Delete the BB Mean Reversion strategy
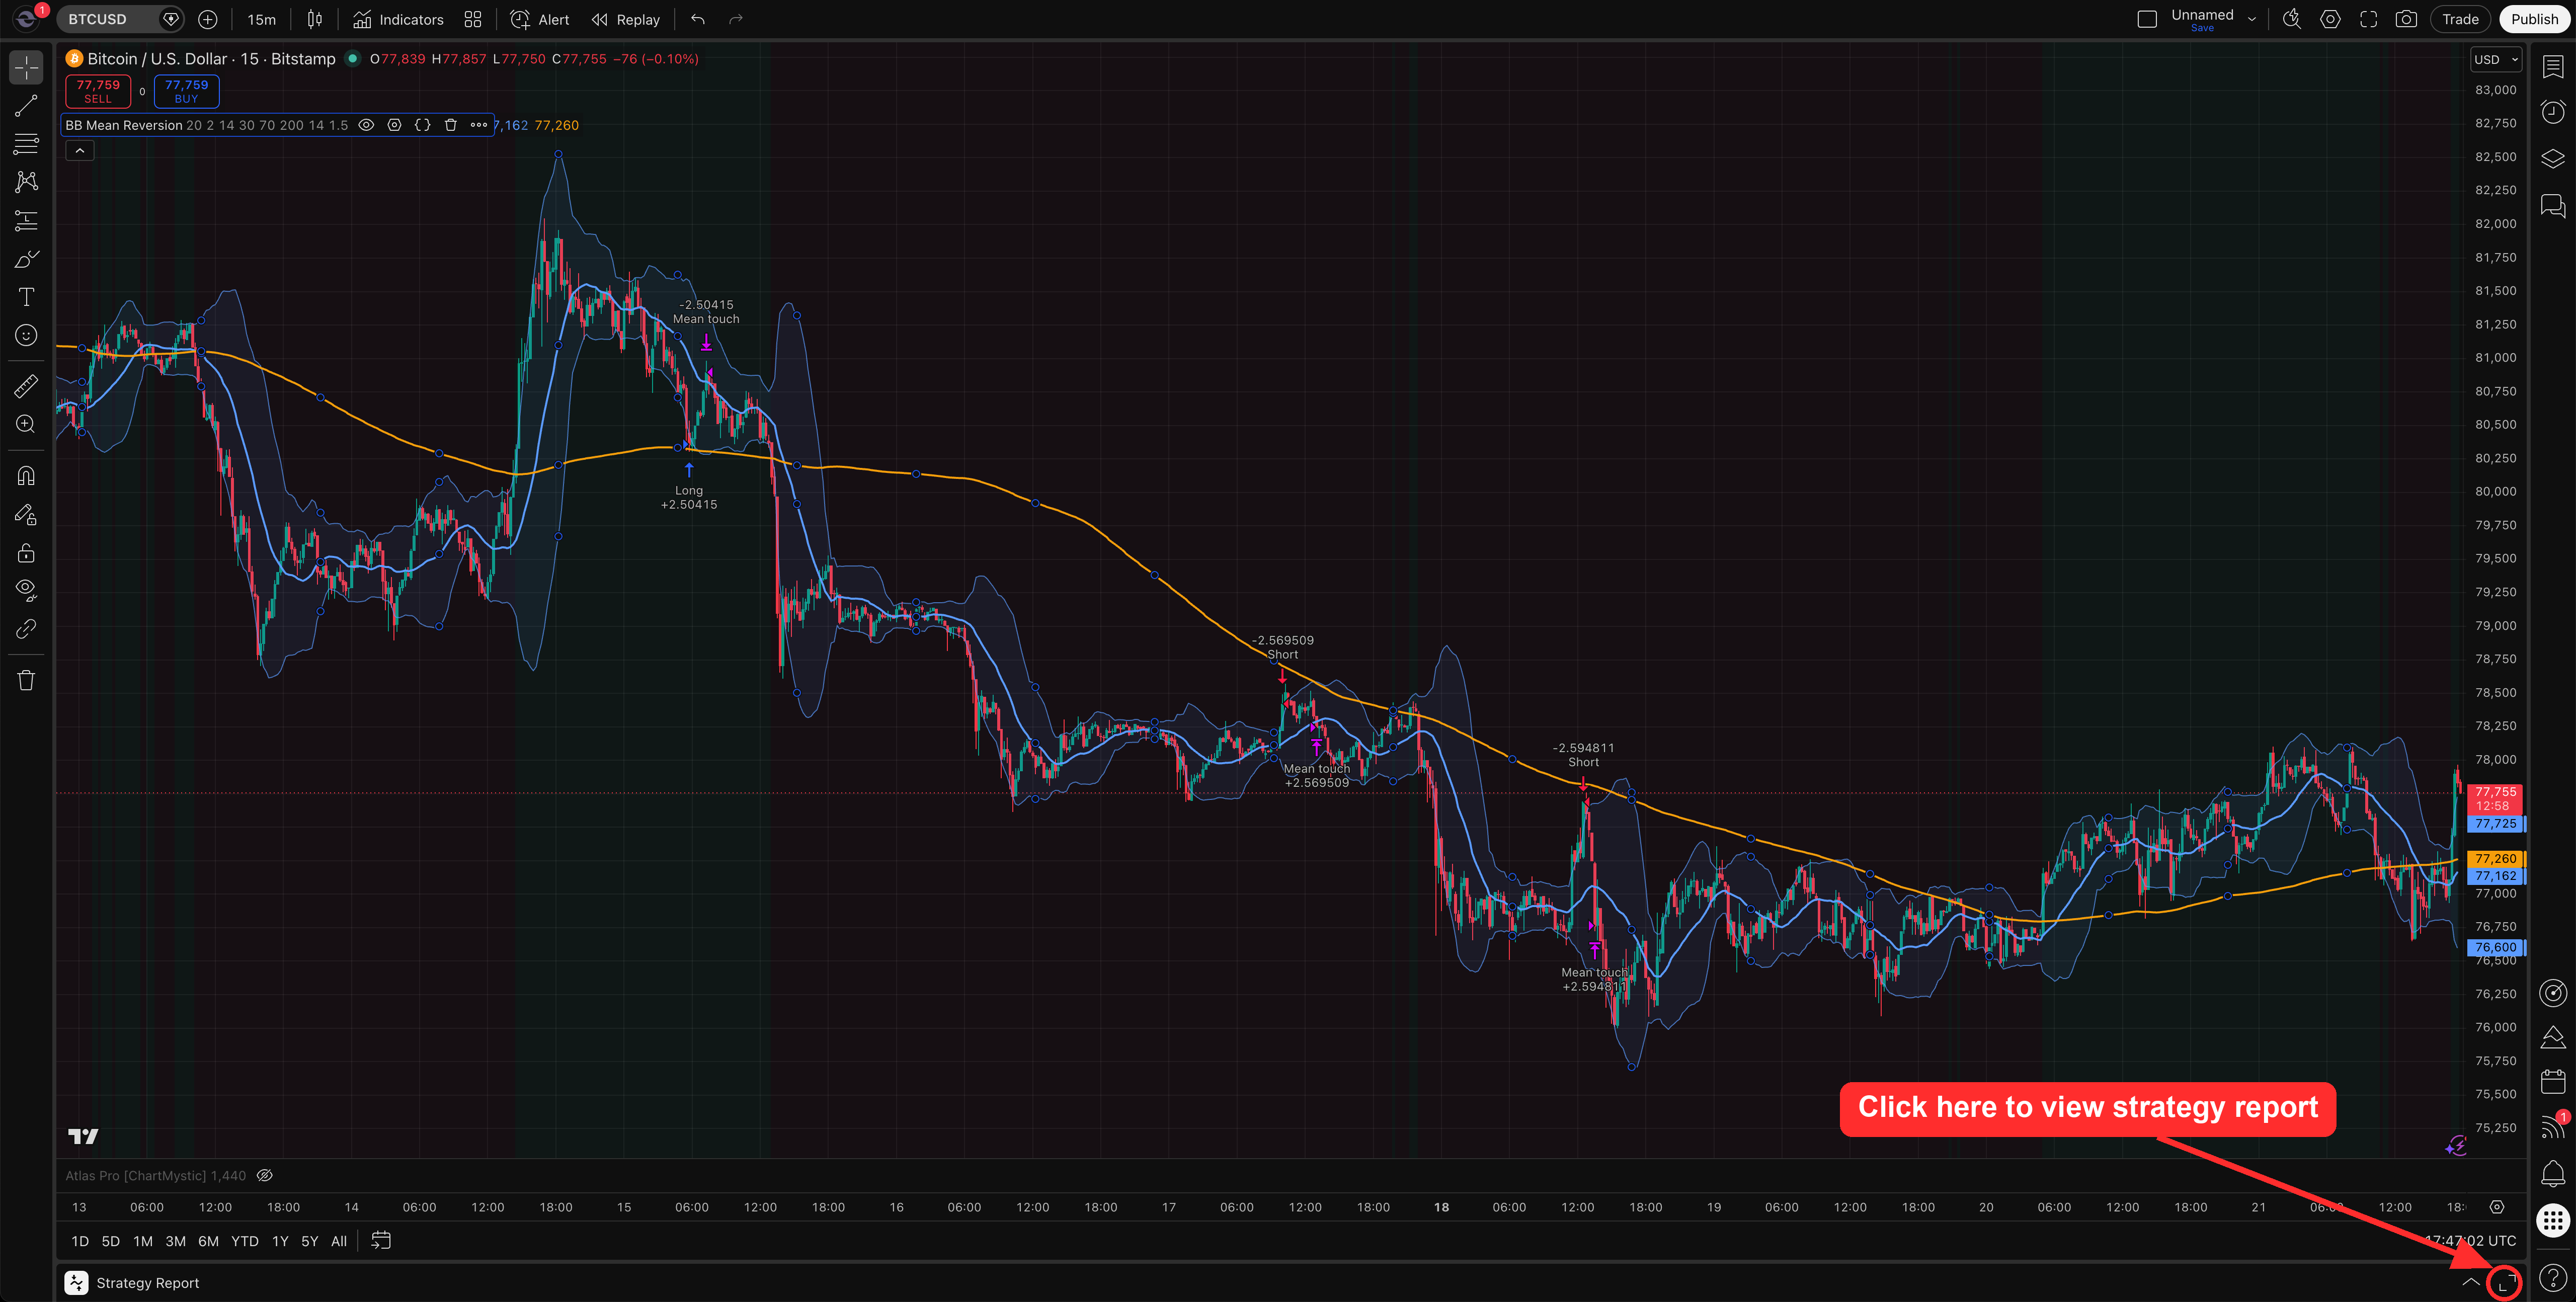The height and width of the screenshot is (1302, 2576). 451,125
